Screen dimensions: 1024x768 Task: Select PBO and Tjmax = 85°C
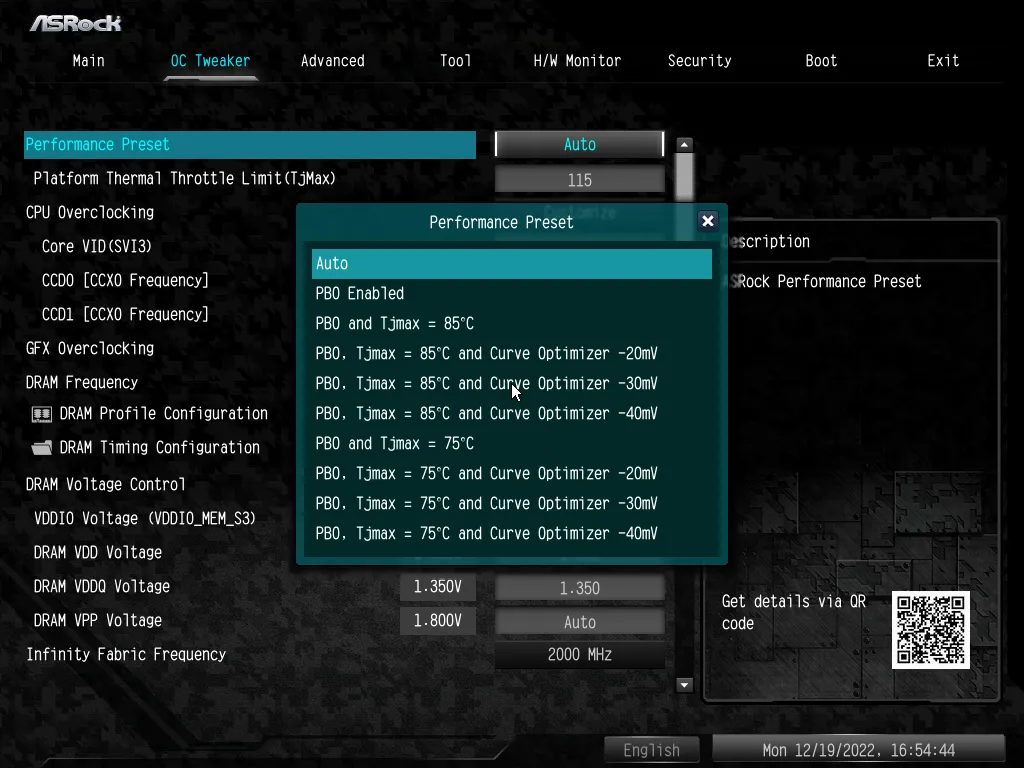coord(511,324)
